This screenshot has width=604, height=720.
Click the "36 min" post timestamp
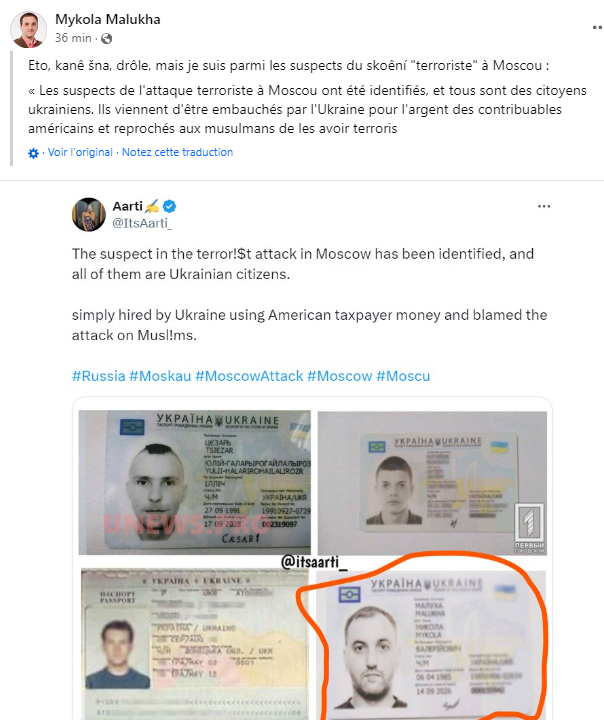[73, 38]
